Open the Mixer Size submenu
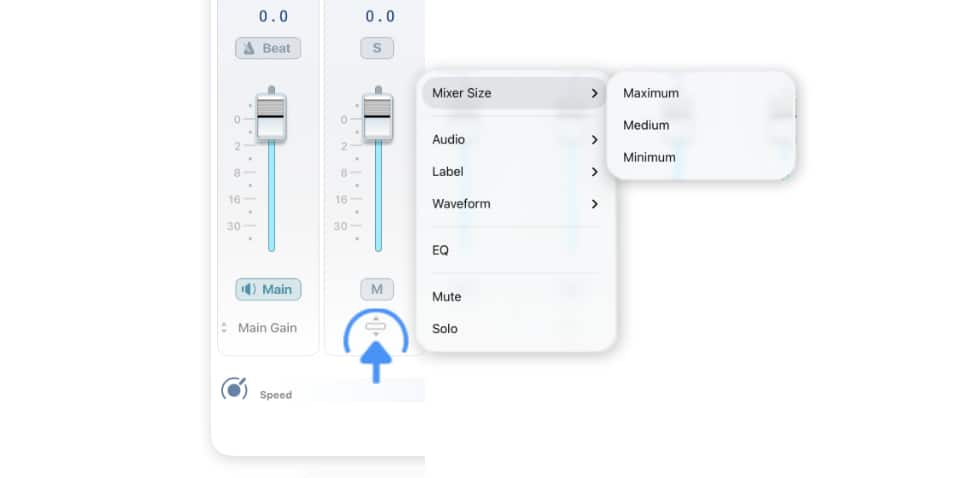The image size is (963, 478). point(515,93)
